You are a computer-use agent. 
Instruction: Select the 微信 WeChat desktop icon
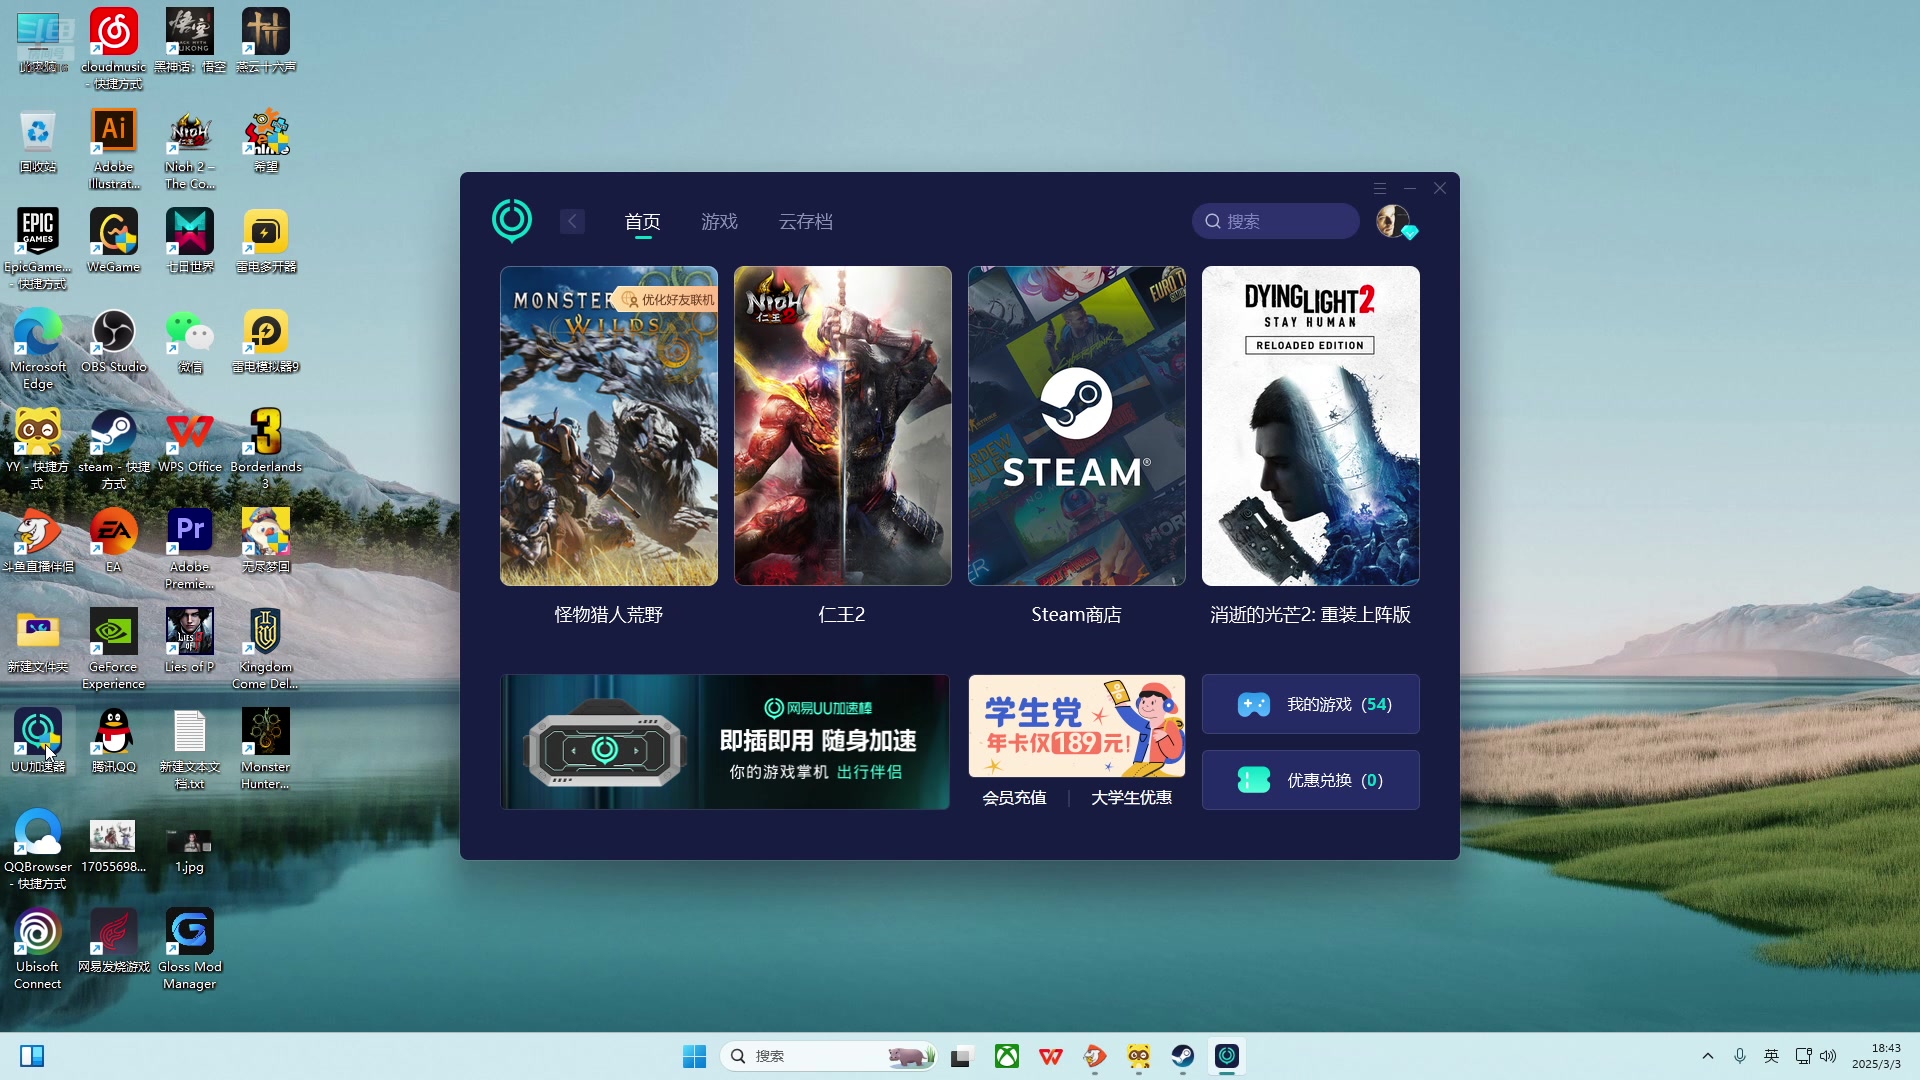click(190, 340)
